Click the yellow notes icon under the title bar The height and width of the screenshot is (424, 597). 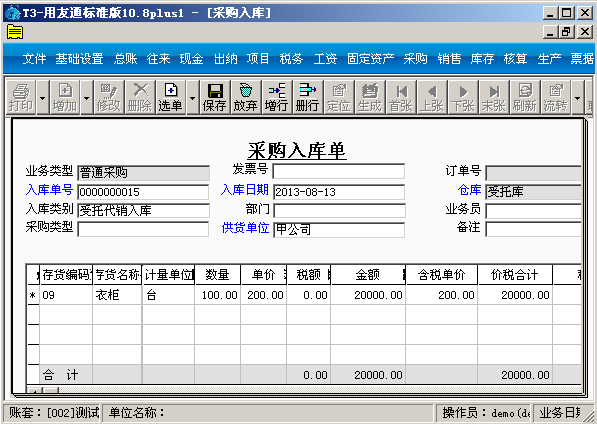[x=15, y=32]
